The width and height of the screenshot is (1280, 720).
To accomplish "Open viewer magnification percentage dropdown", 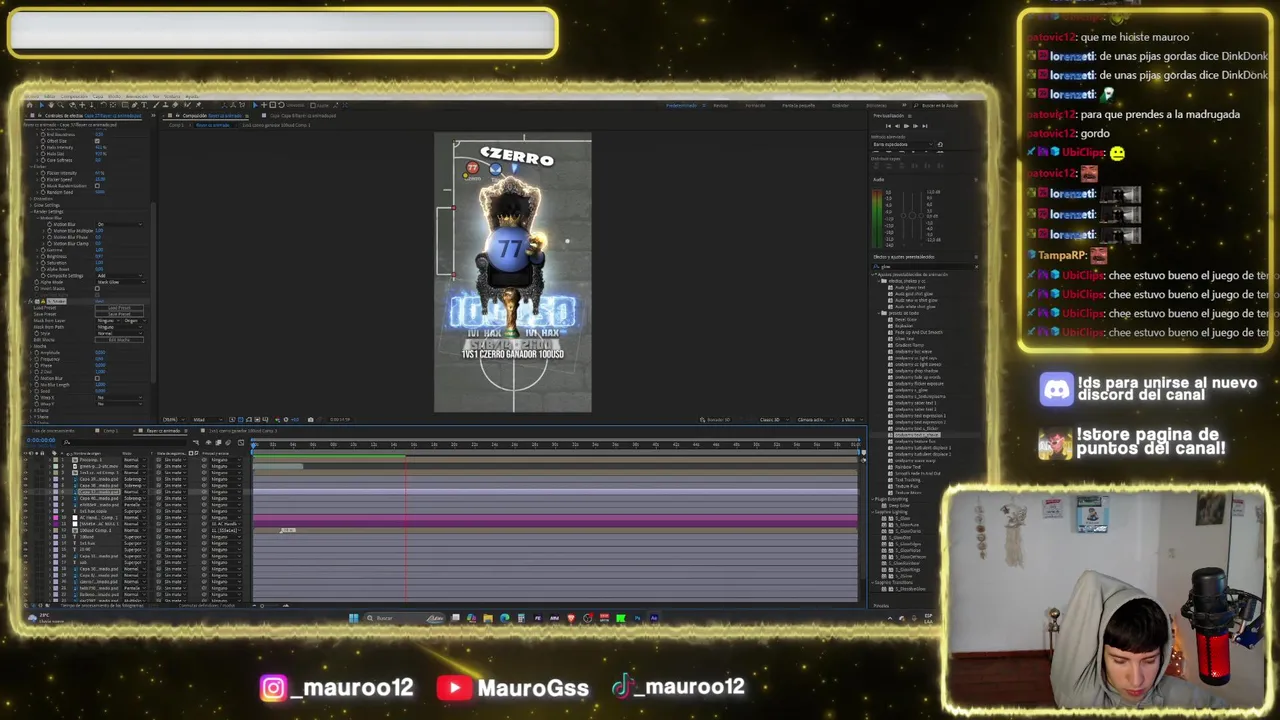I will [174, 420].
